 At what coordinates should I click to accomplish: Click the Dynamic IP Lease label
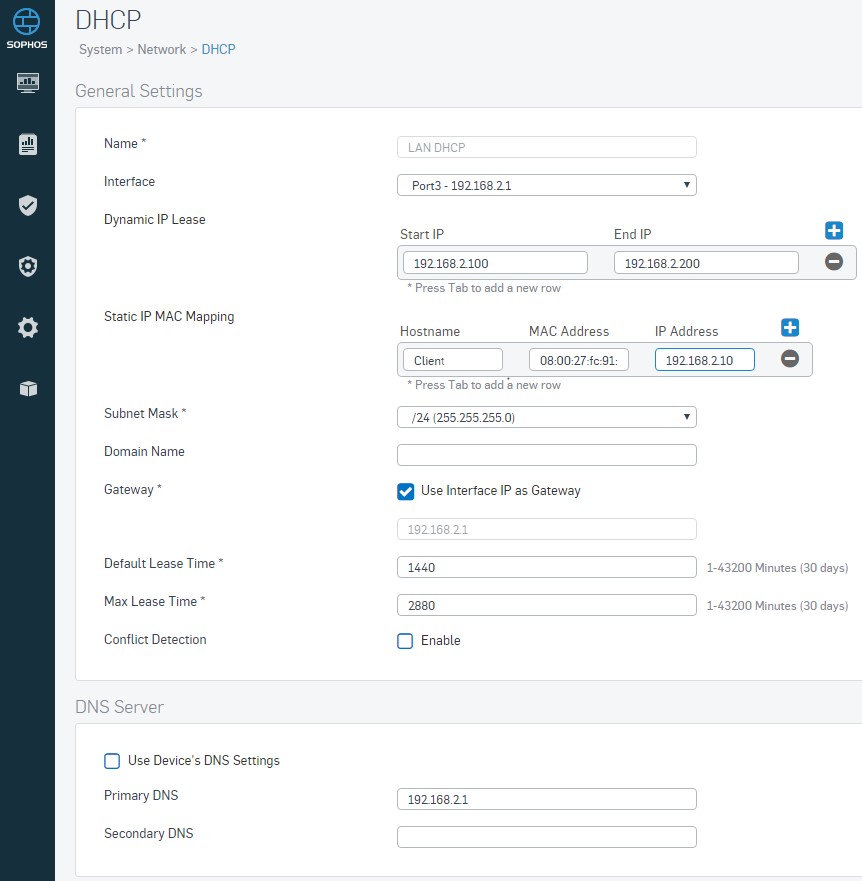(x=155, y=220)
